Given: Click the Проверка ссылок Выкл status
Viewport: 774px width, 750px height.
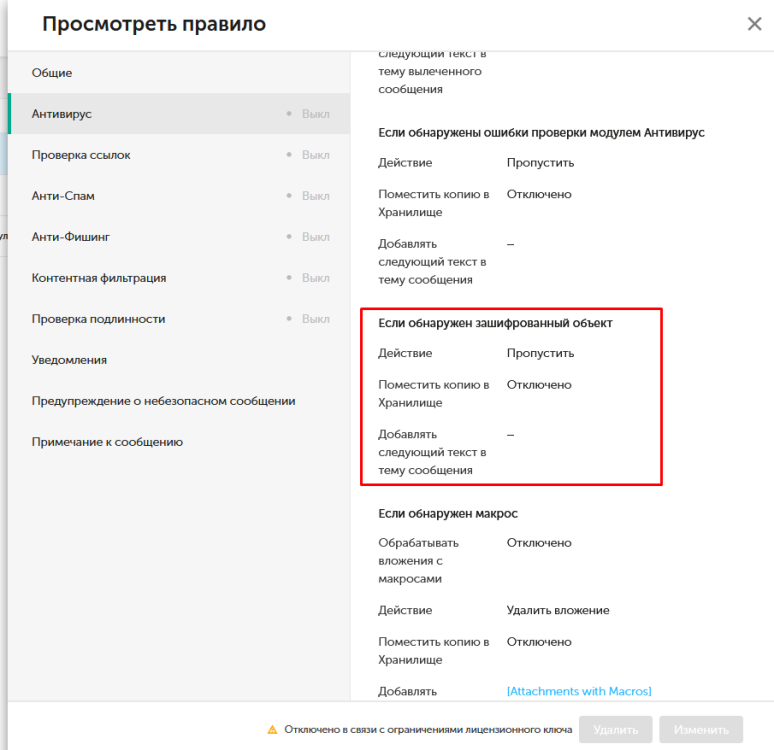Looking at the screenshot, I should point(315,155).
